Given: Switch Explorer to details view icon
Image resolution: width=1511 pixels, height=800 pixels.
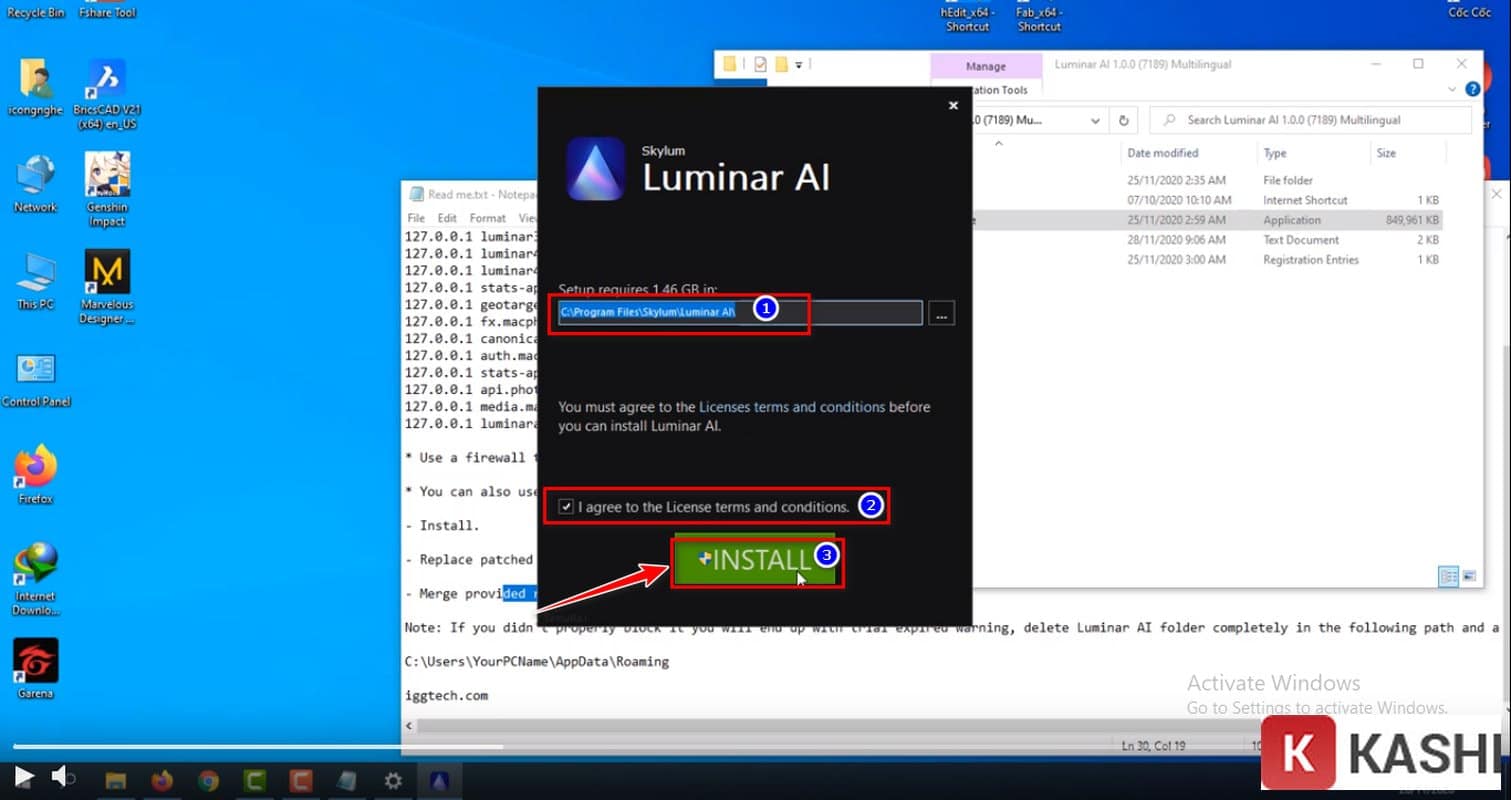Looking at the screenshot, I should coord(1448,576).
